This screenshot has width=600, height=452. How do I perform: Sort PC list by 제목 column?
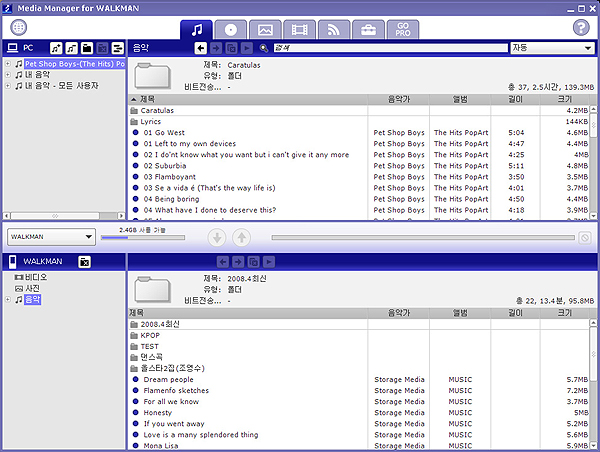point(248,100)
